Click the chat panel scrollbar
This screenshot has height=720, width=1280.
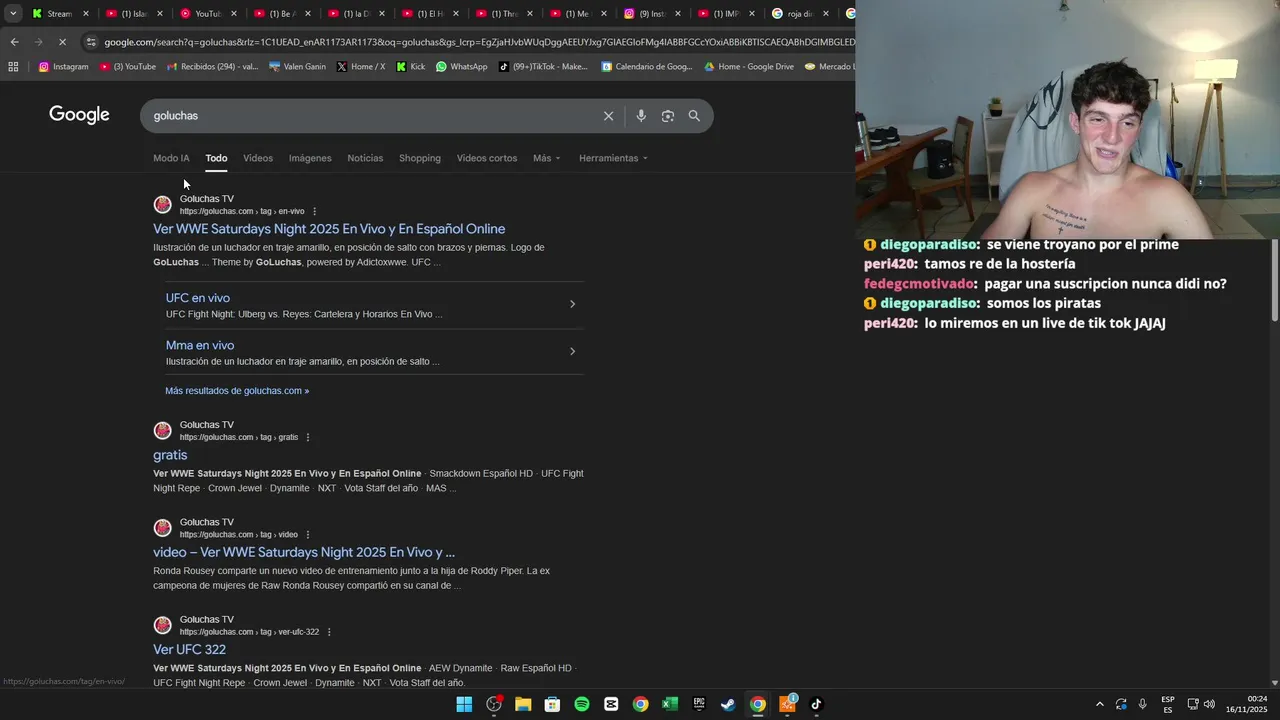click(1275, 280)
